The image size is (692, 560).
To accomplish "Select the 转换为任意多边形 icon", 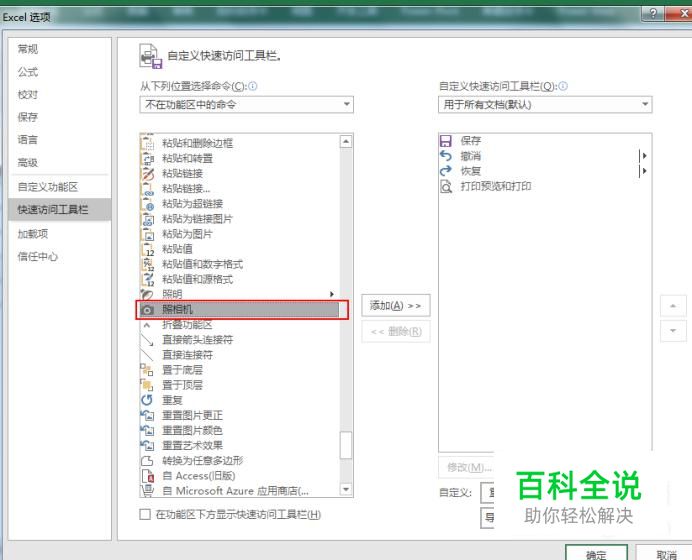I will pyautogui.click(x=147, y=461).
